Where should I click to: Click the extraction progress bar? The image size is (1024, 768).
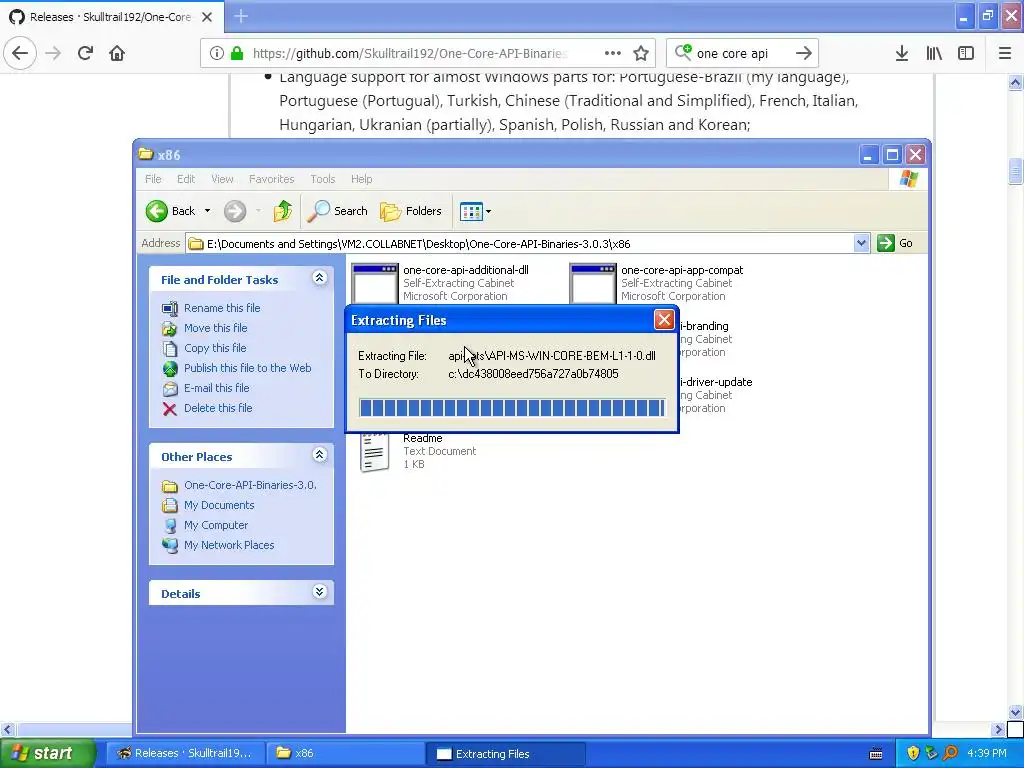click(512, 408)
